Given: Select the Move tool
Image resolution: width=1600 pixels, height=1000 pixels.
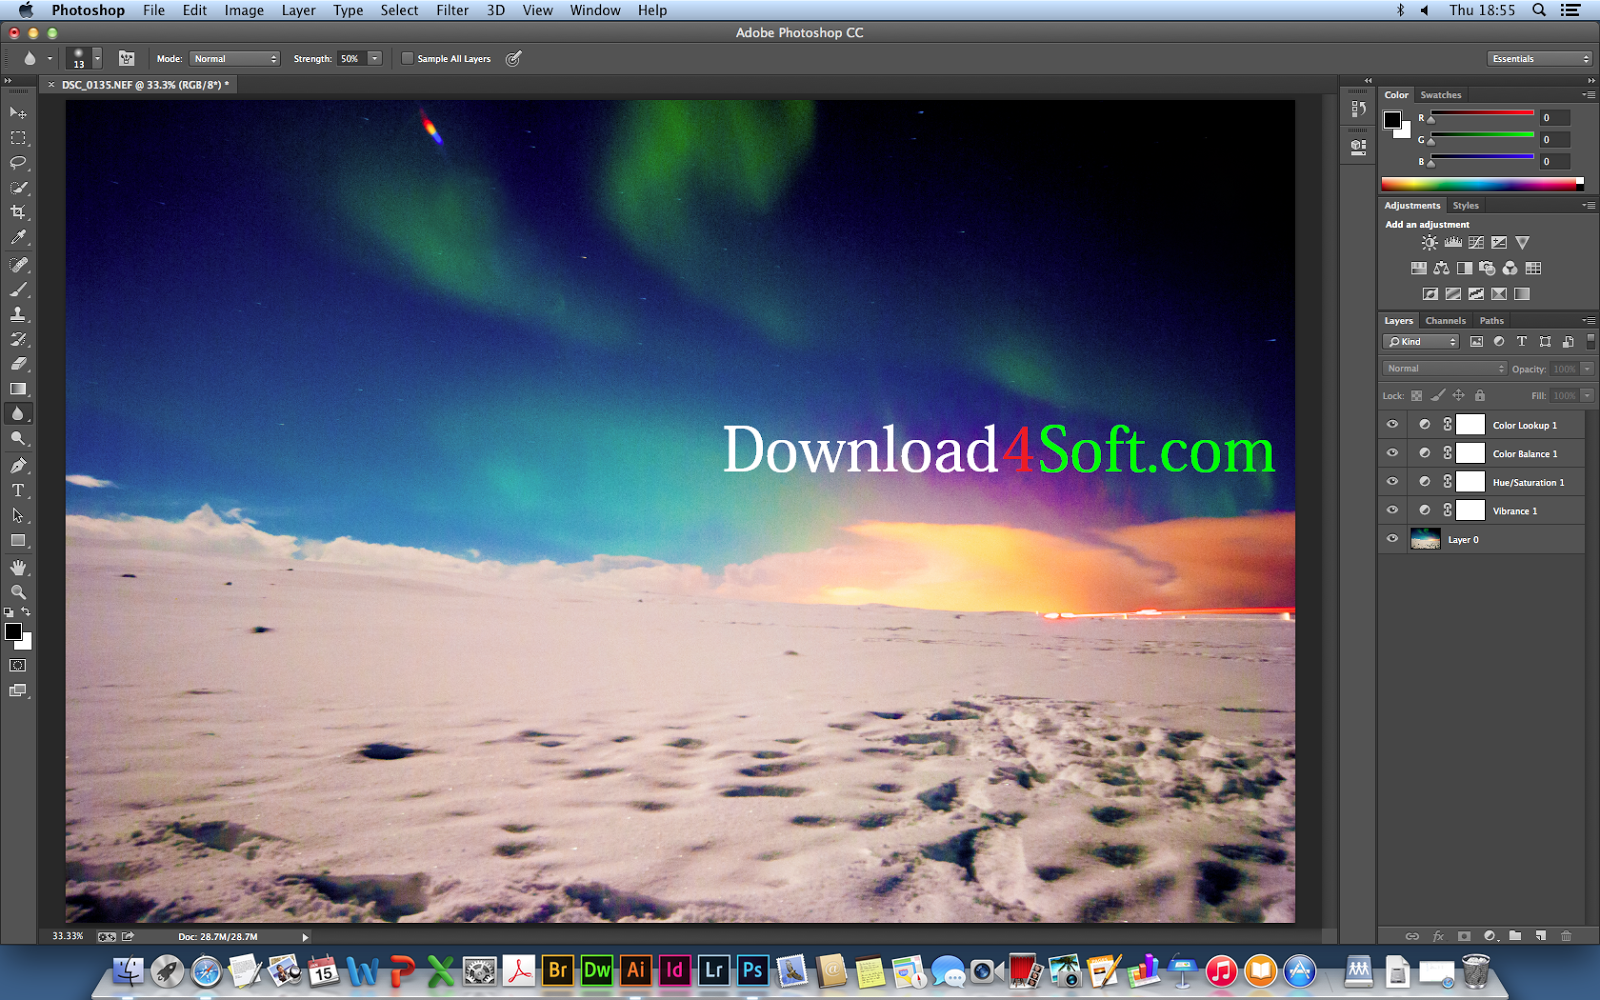Looking at the screenshot, I should 18,113.
